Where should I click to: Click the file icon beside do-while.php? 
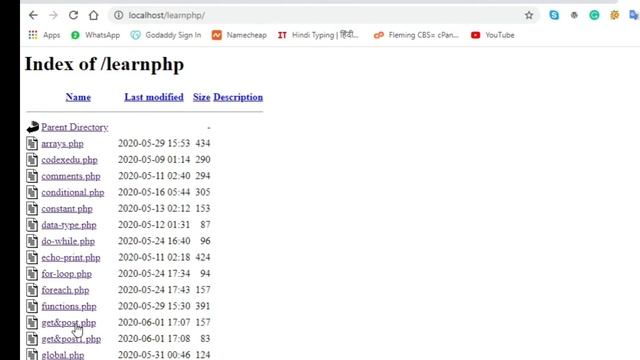coord(32,241)
